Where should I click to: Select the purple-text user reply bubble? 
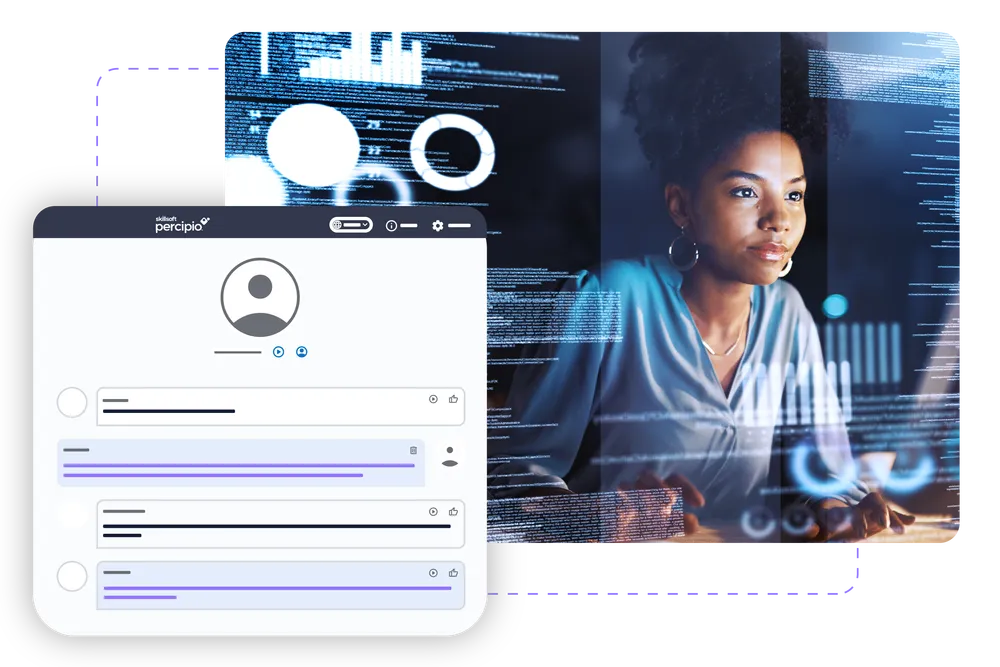240,463
